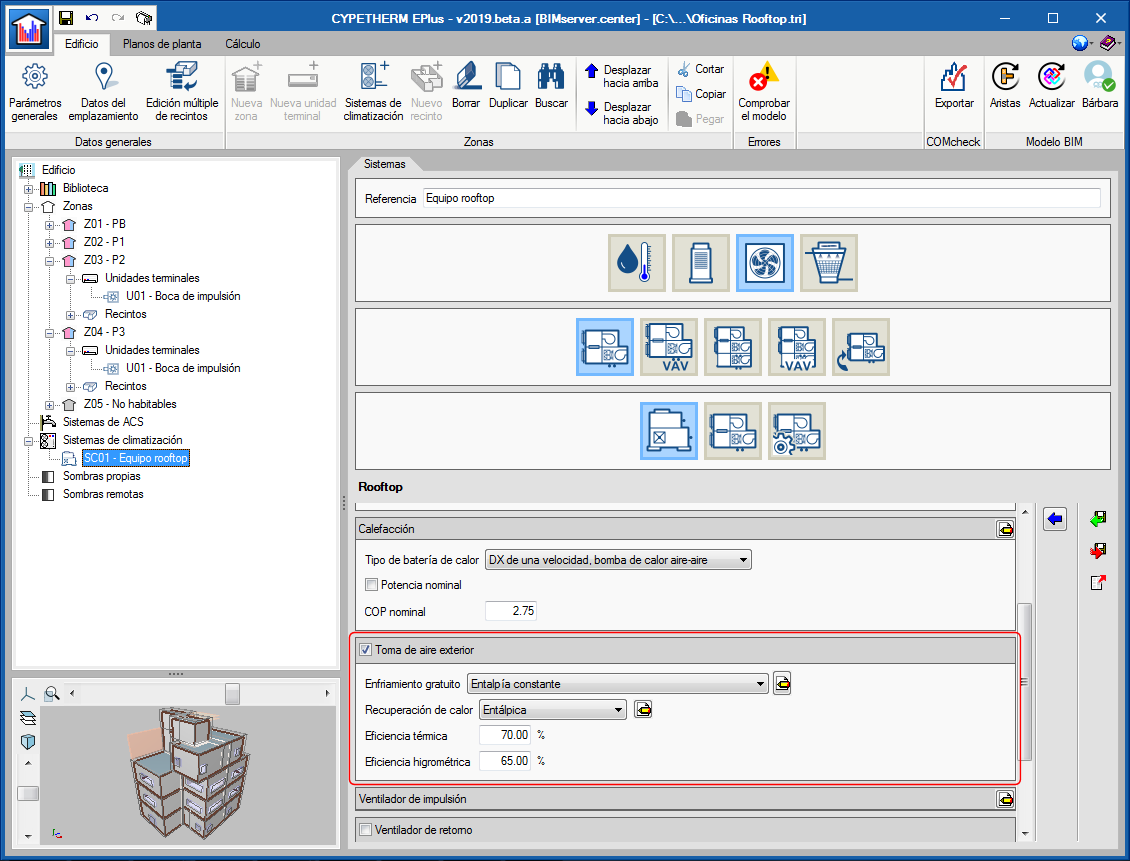Open Recuperación de calor dropdown
Screen dimensions: 1130x861
[x=553, y=710]
